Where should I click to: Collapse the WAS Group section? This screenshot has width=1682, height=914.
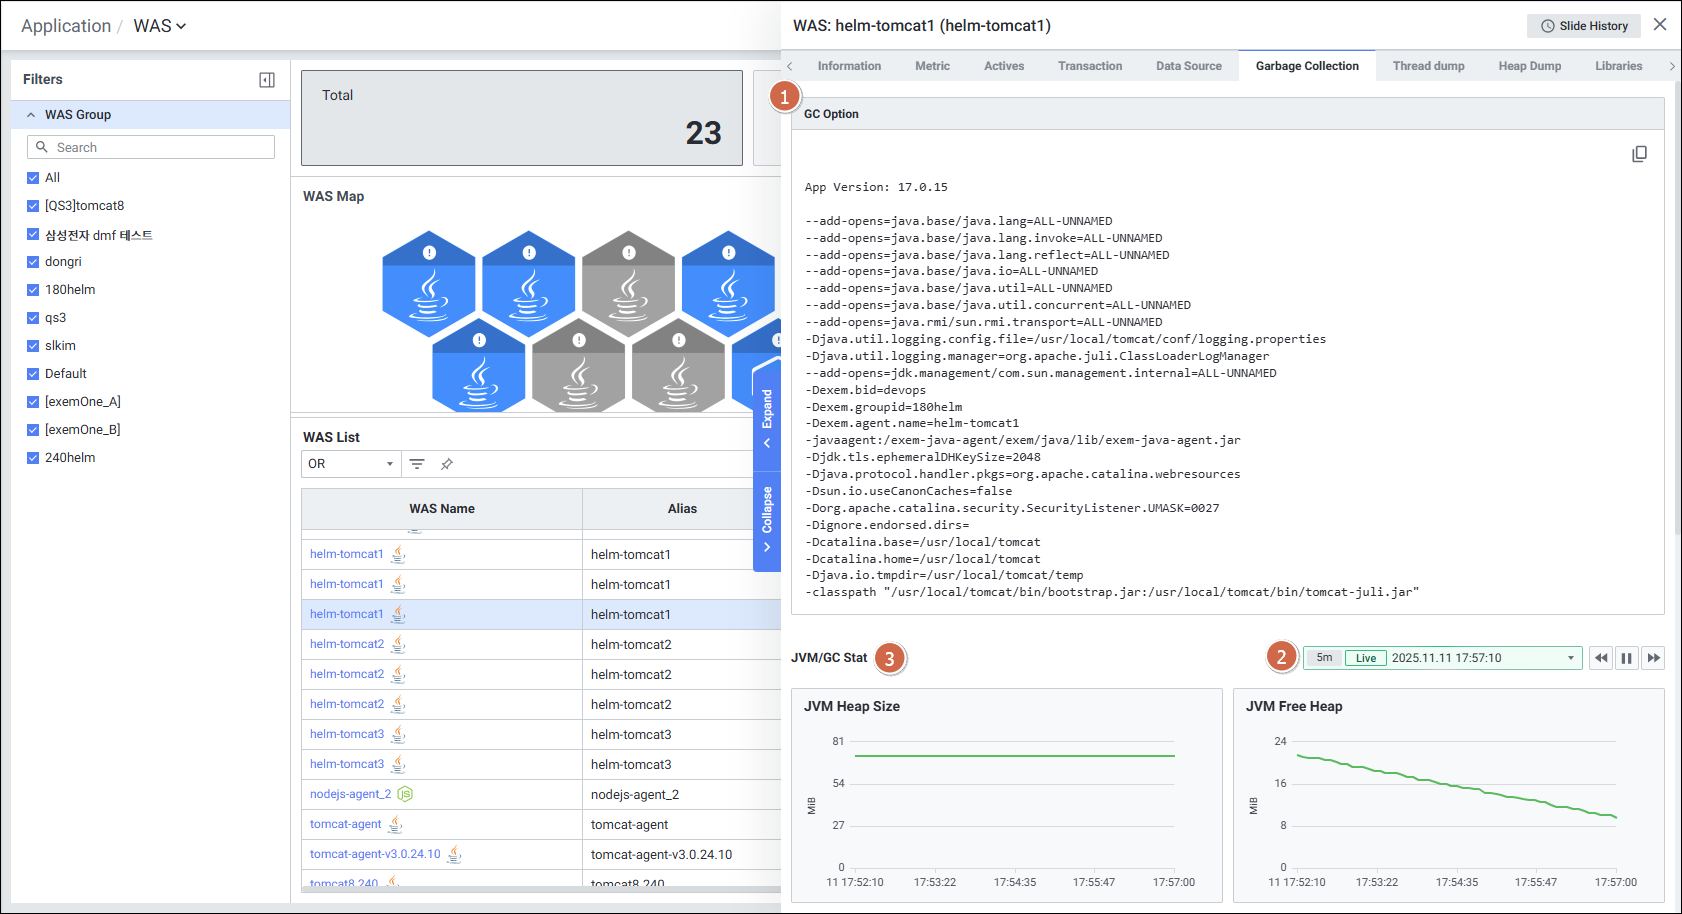[31, 115]
